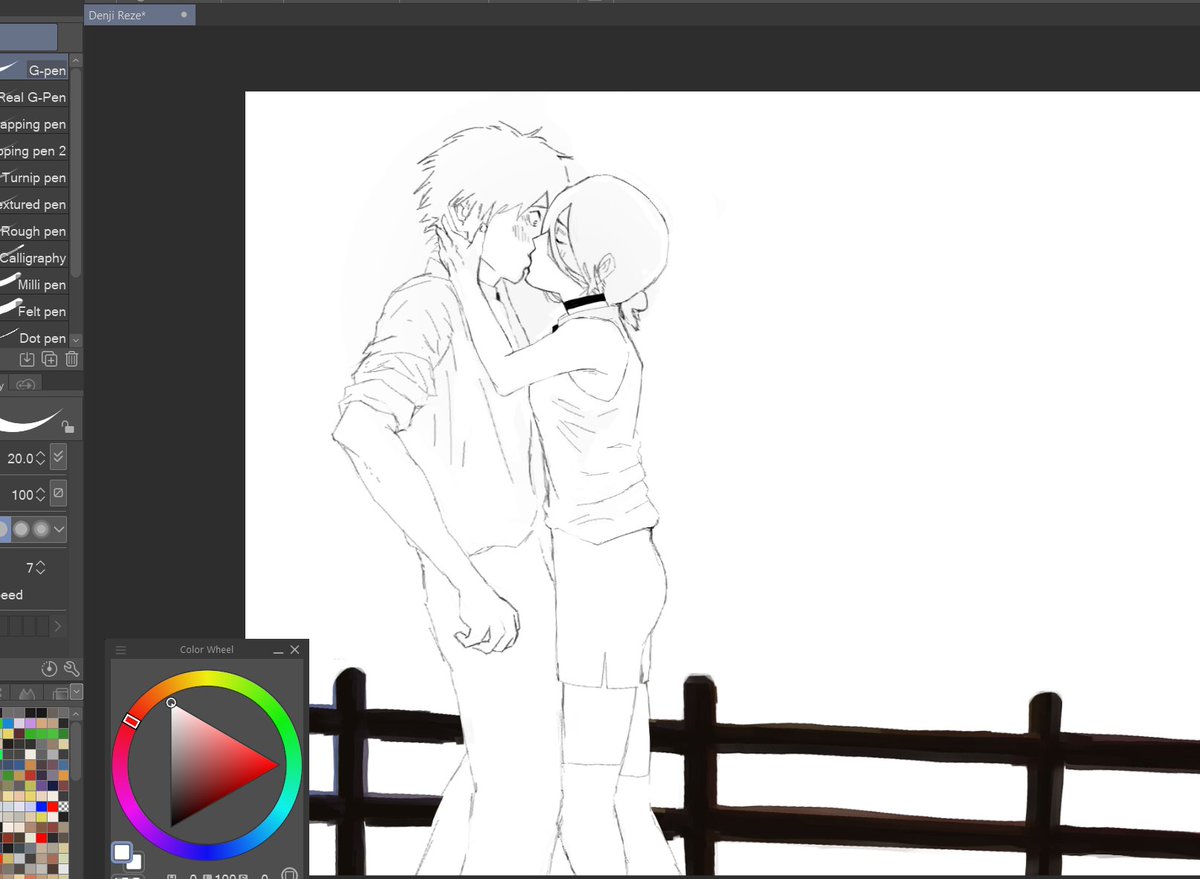The width and height of the screenshot is (1200, 879).
Task: Pick the red swatch beside the checkered swatch
Action: click(52, 805)
